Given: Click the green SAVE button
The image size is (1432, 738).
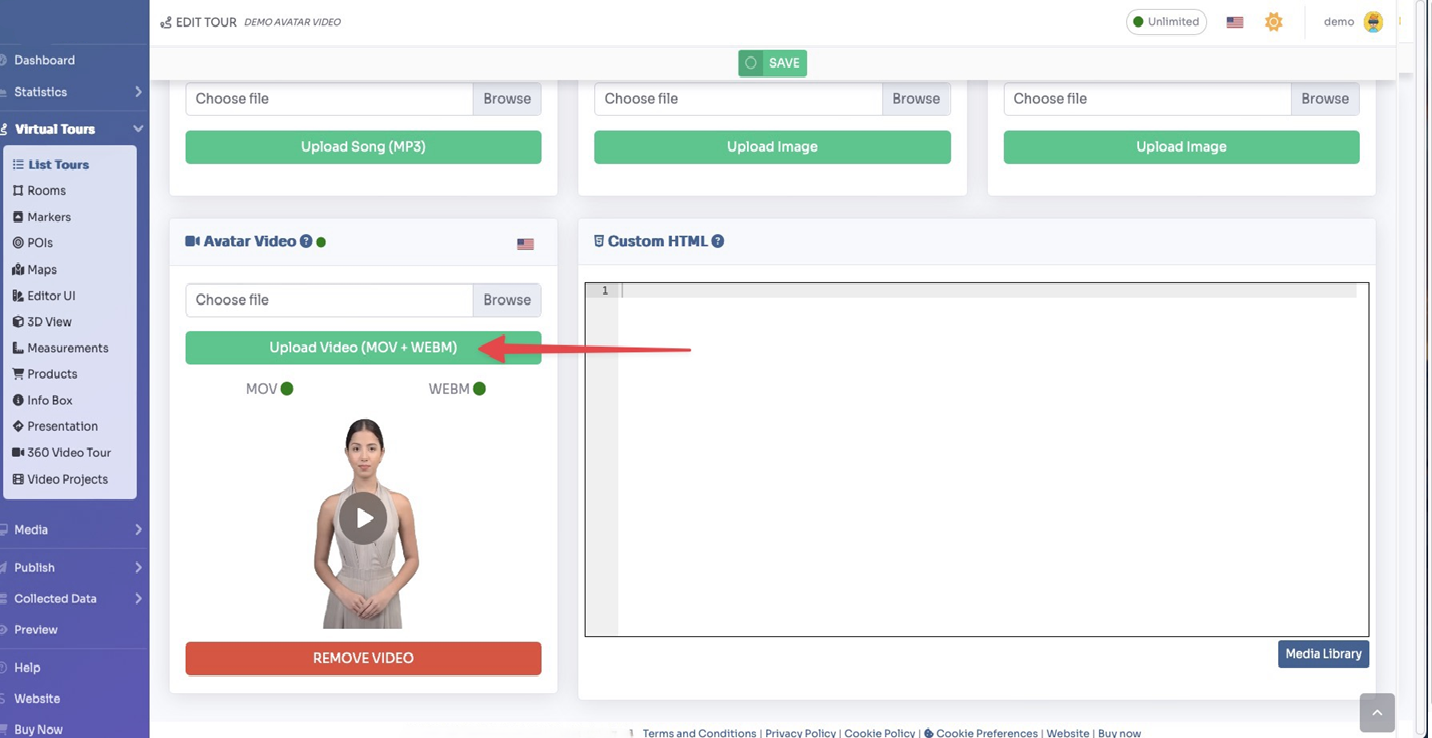Looking at the screenshot, I should (x=772, y=63).
